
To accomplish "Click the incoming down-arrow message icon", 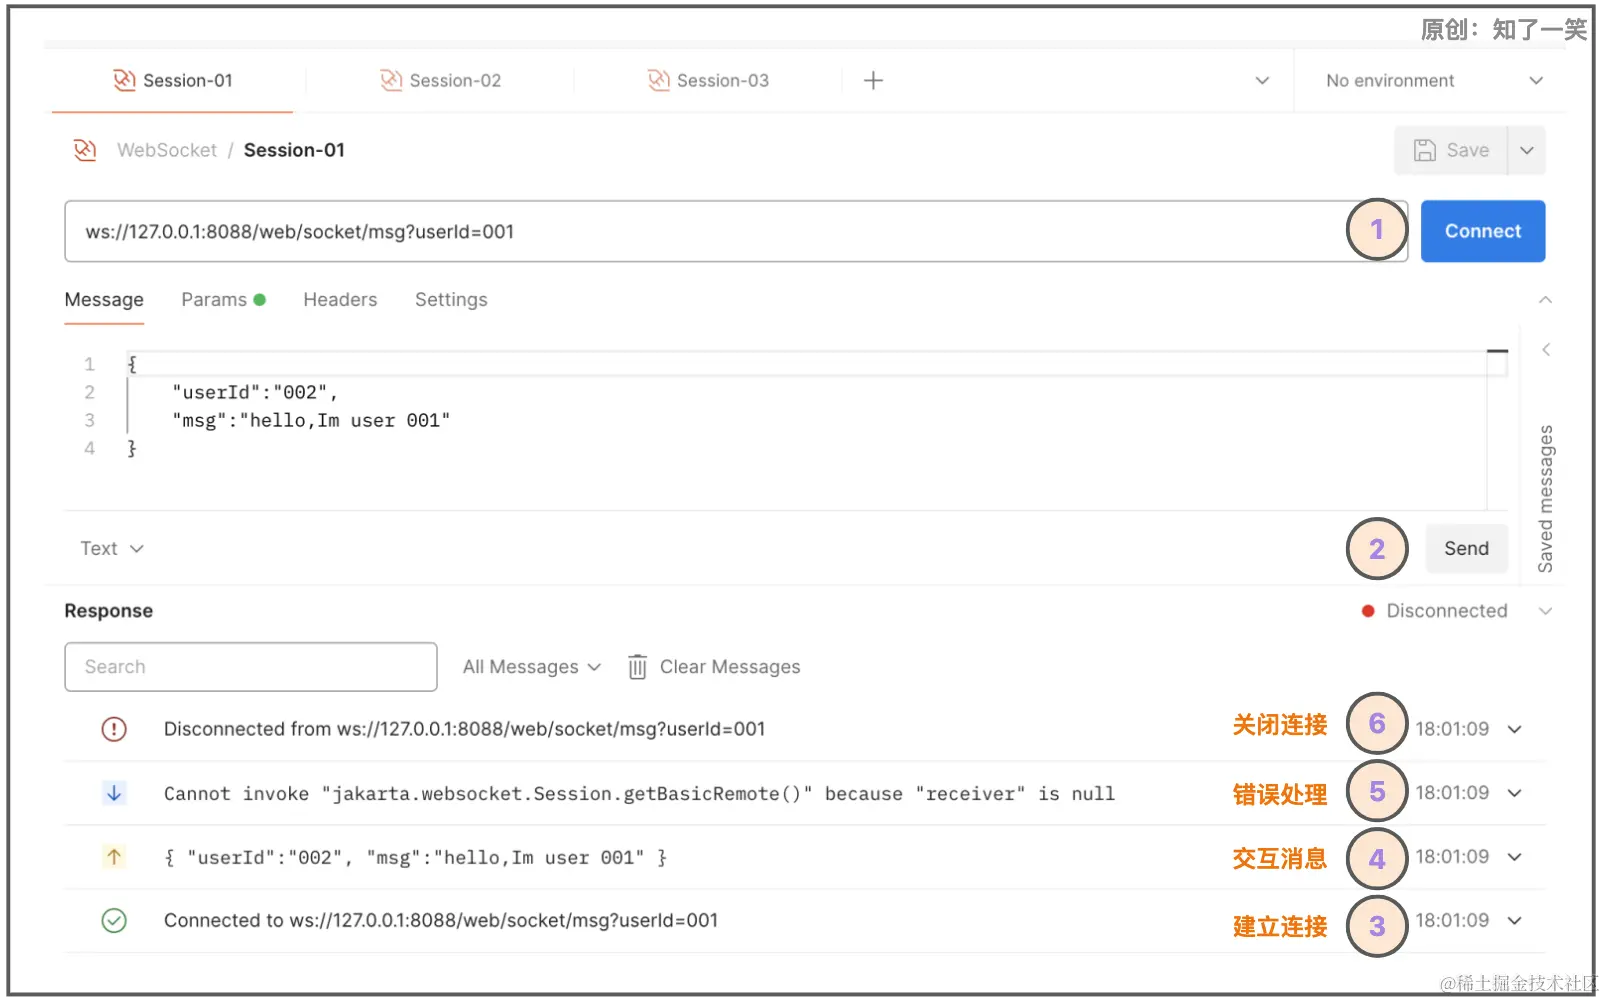I will point(114,793).
